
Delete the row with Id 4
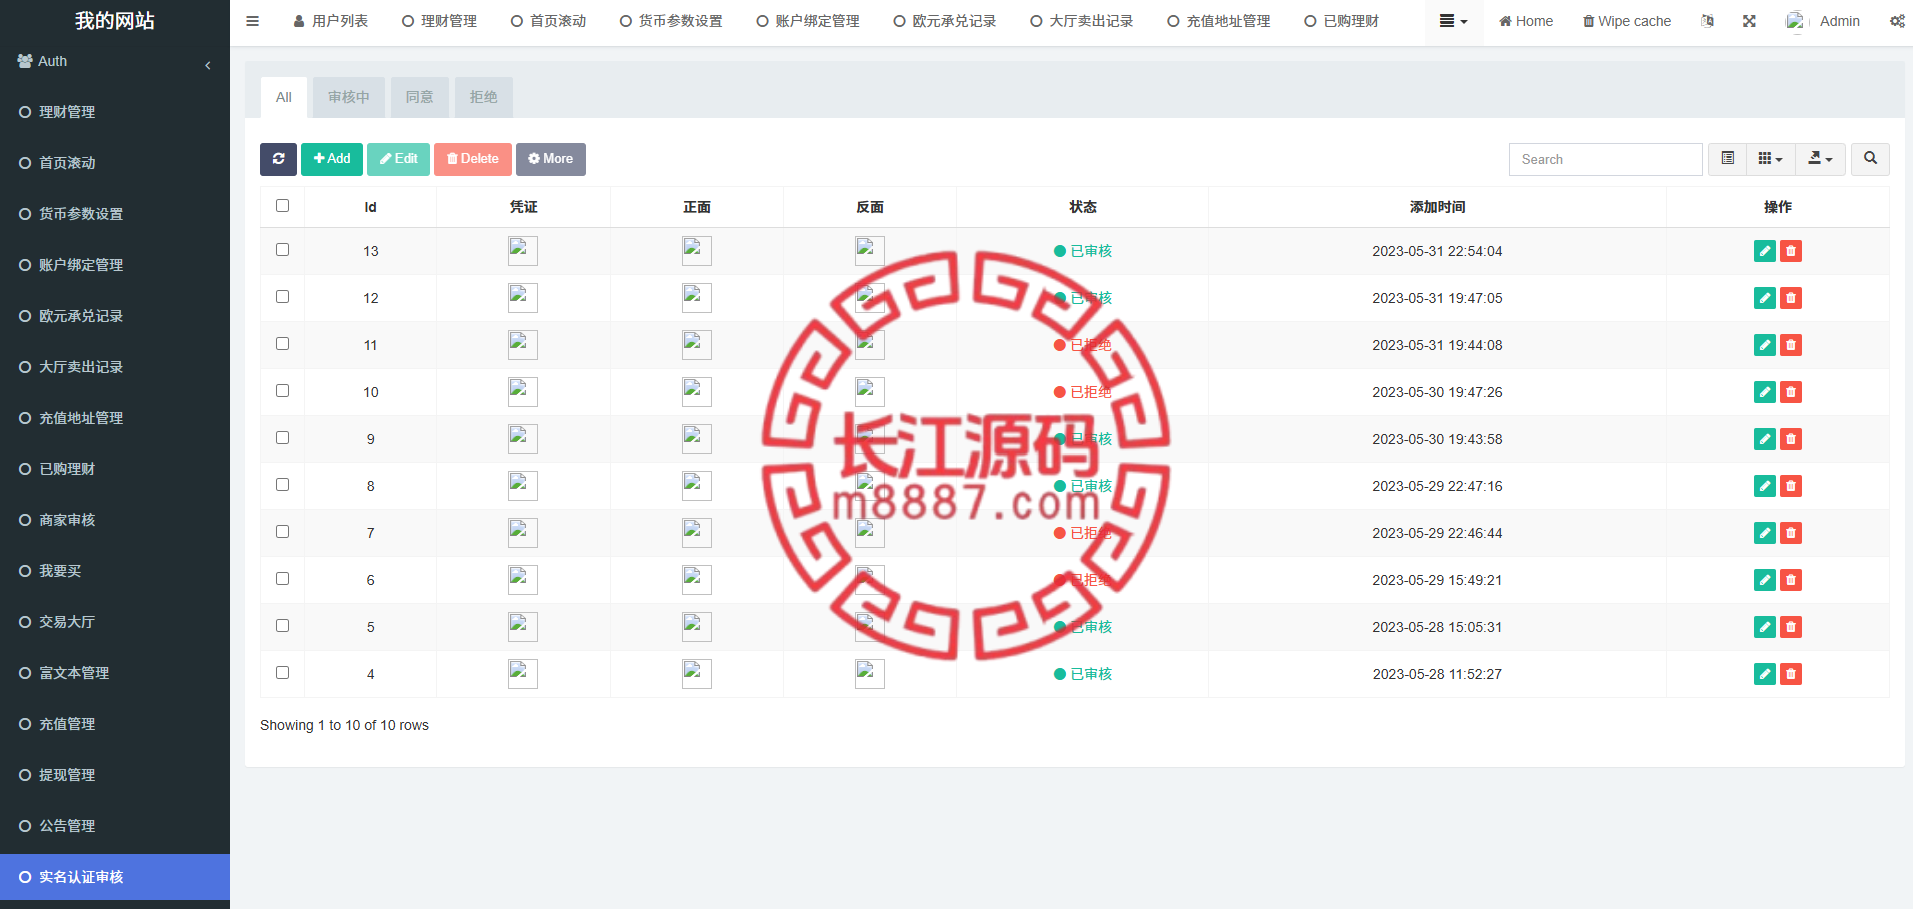[1791, 674]
